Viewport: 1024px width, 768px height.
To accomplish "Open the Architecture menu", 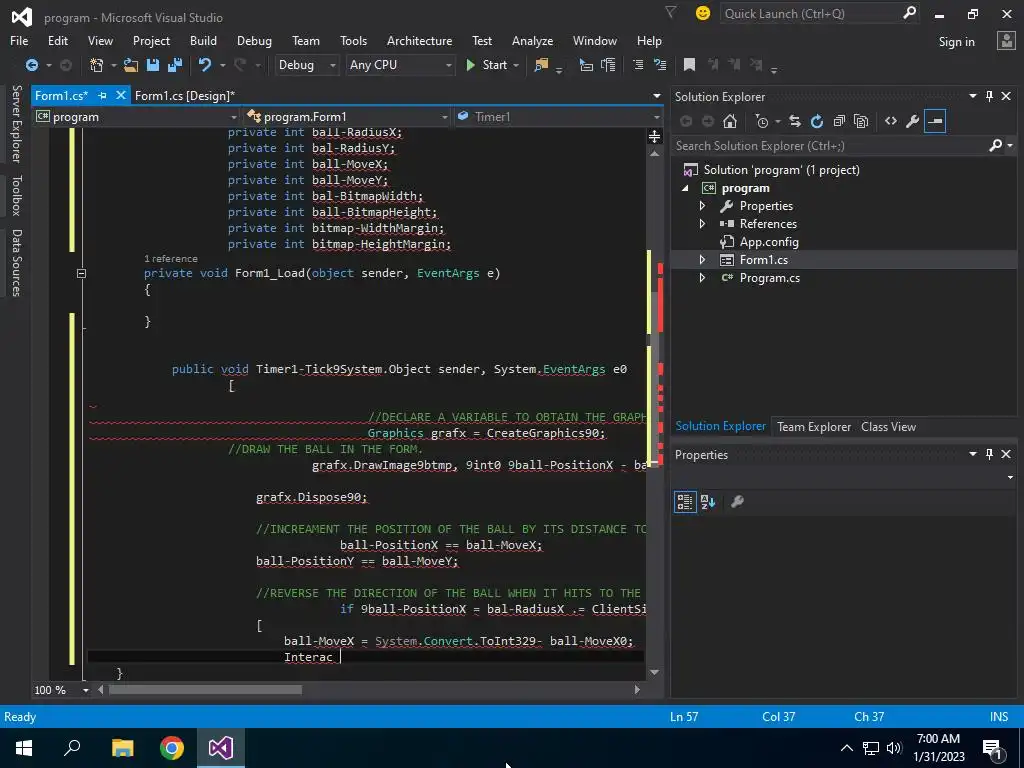I will (419, 40).
